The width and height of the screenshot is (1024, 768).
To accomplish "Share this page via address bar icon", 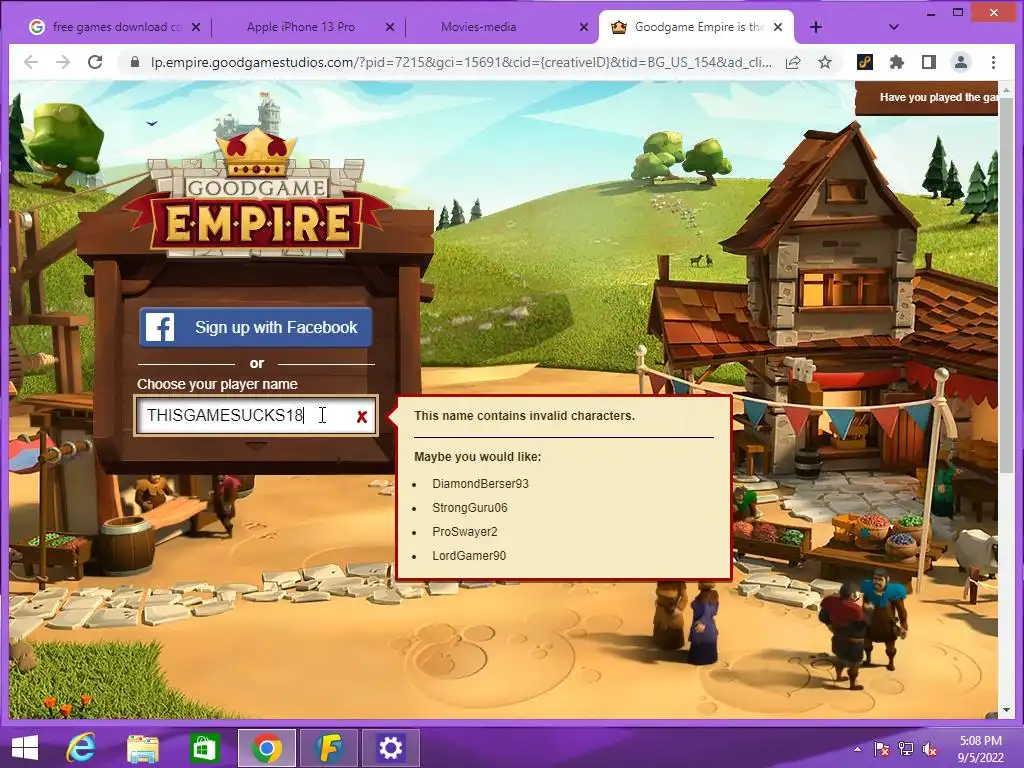I will click(x=793, y=62).
